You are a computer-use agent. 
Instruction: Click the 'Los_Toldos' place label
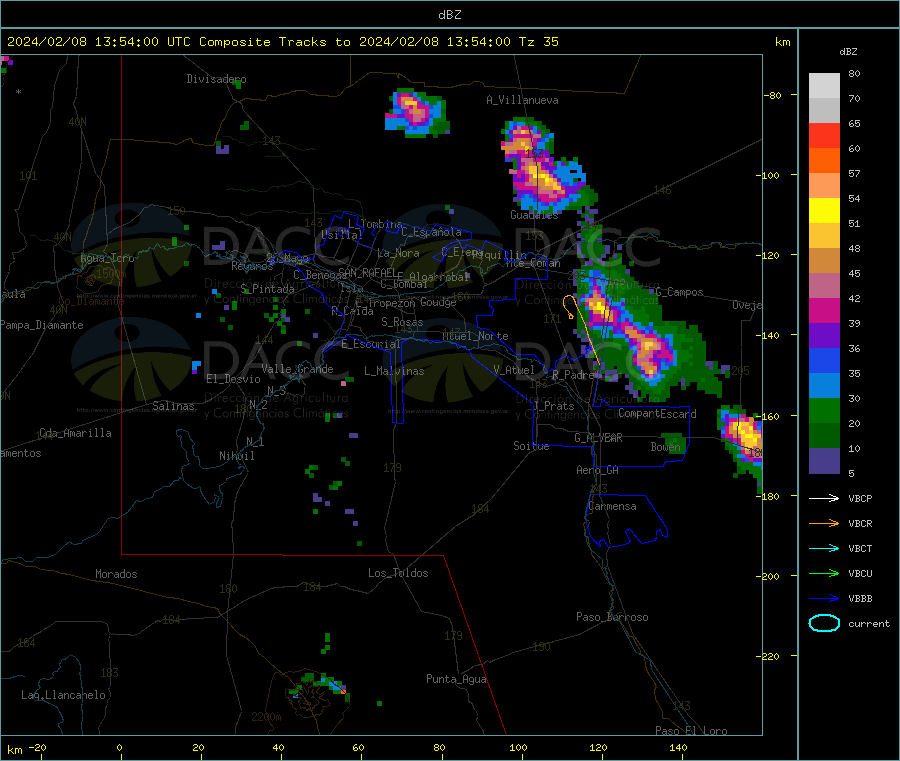click(398, 573)
